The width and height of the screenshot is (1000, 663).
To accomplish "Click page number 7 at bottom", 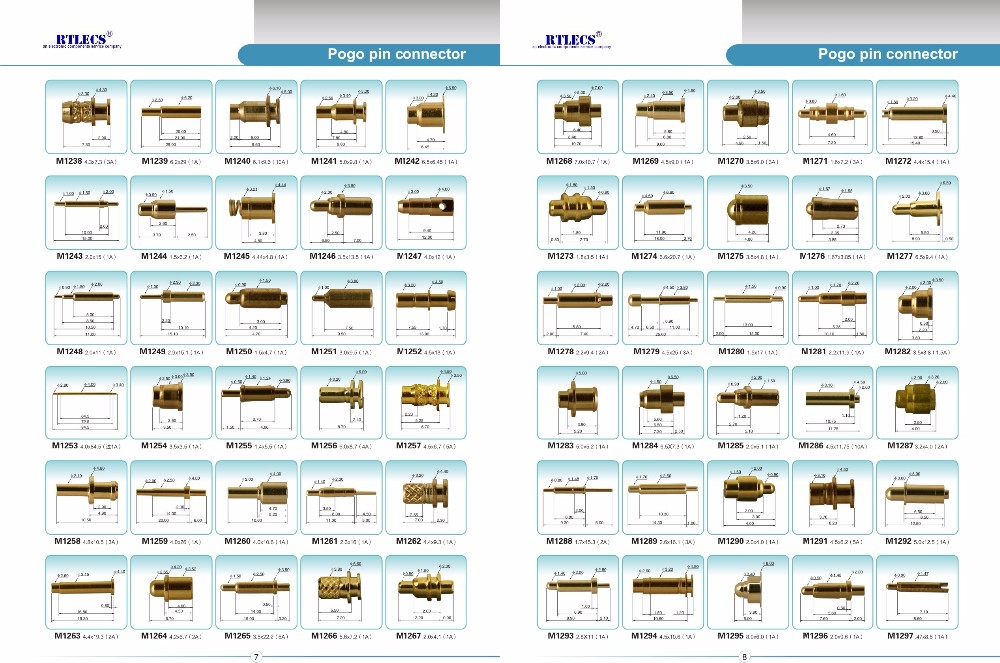I will [x=256, y=656].
